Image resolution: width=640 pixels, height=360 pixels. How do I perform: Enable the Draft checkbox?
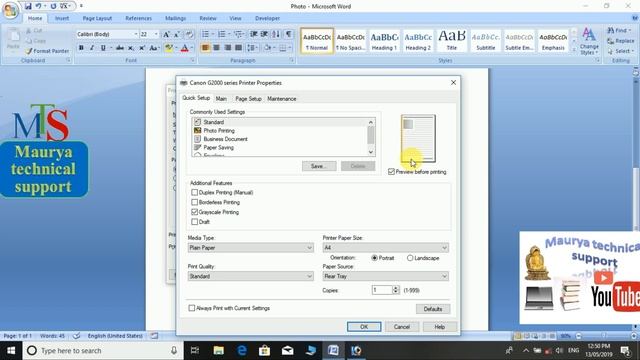[x=195, y=222]
